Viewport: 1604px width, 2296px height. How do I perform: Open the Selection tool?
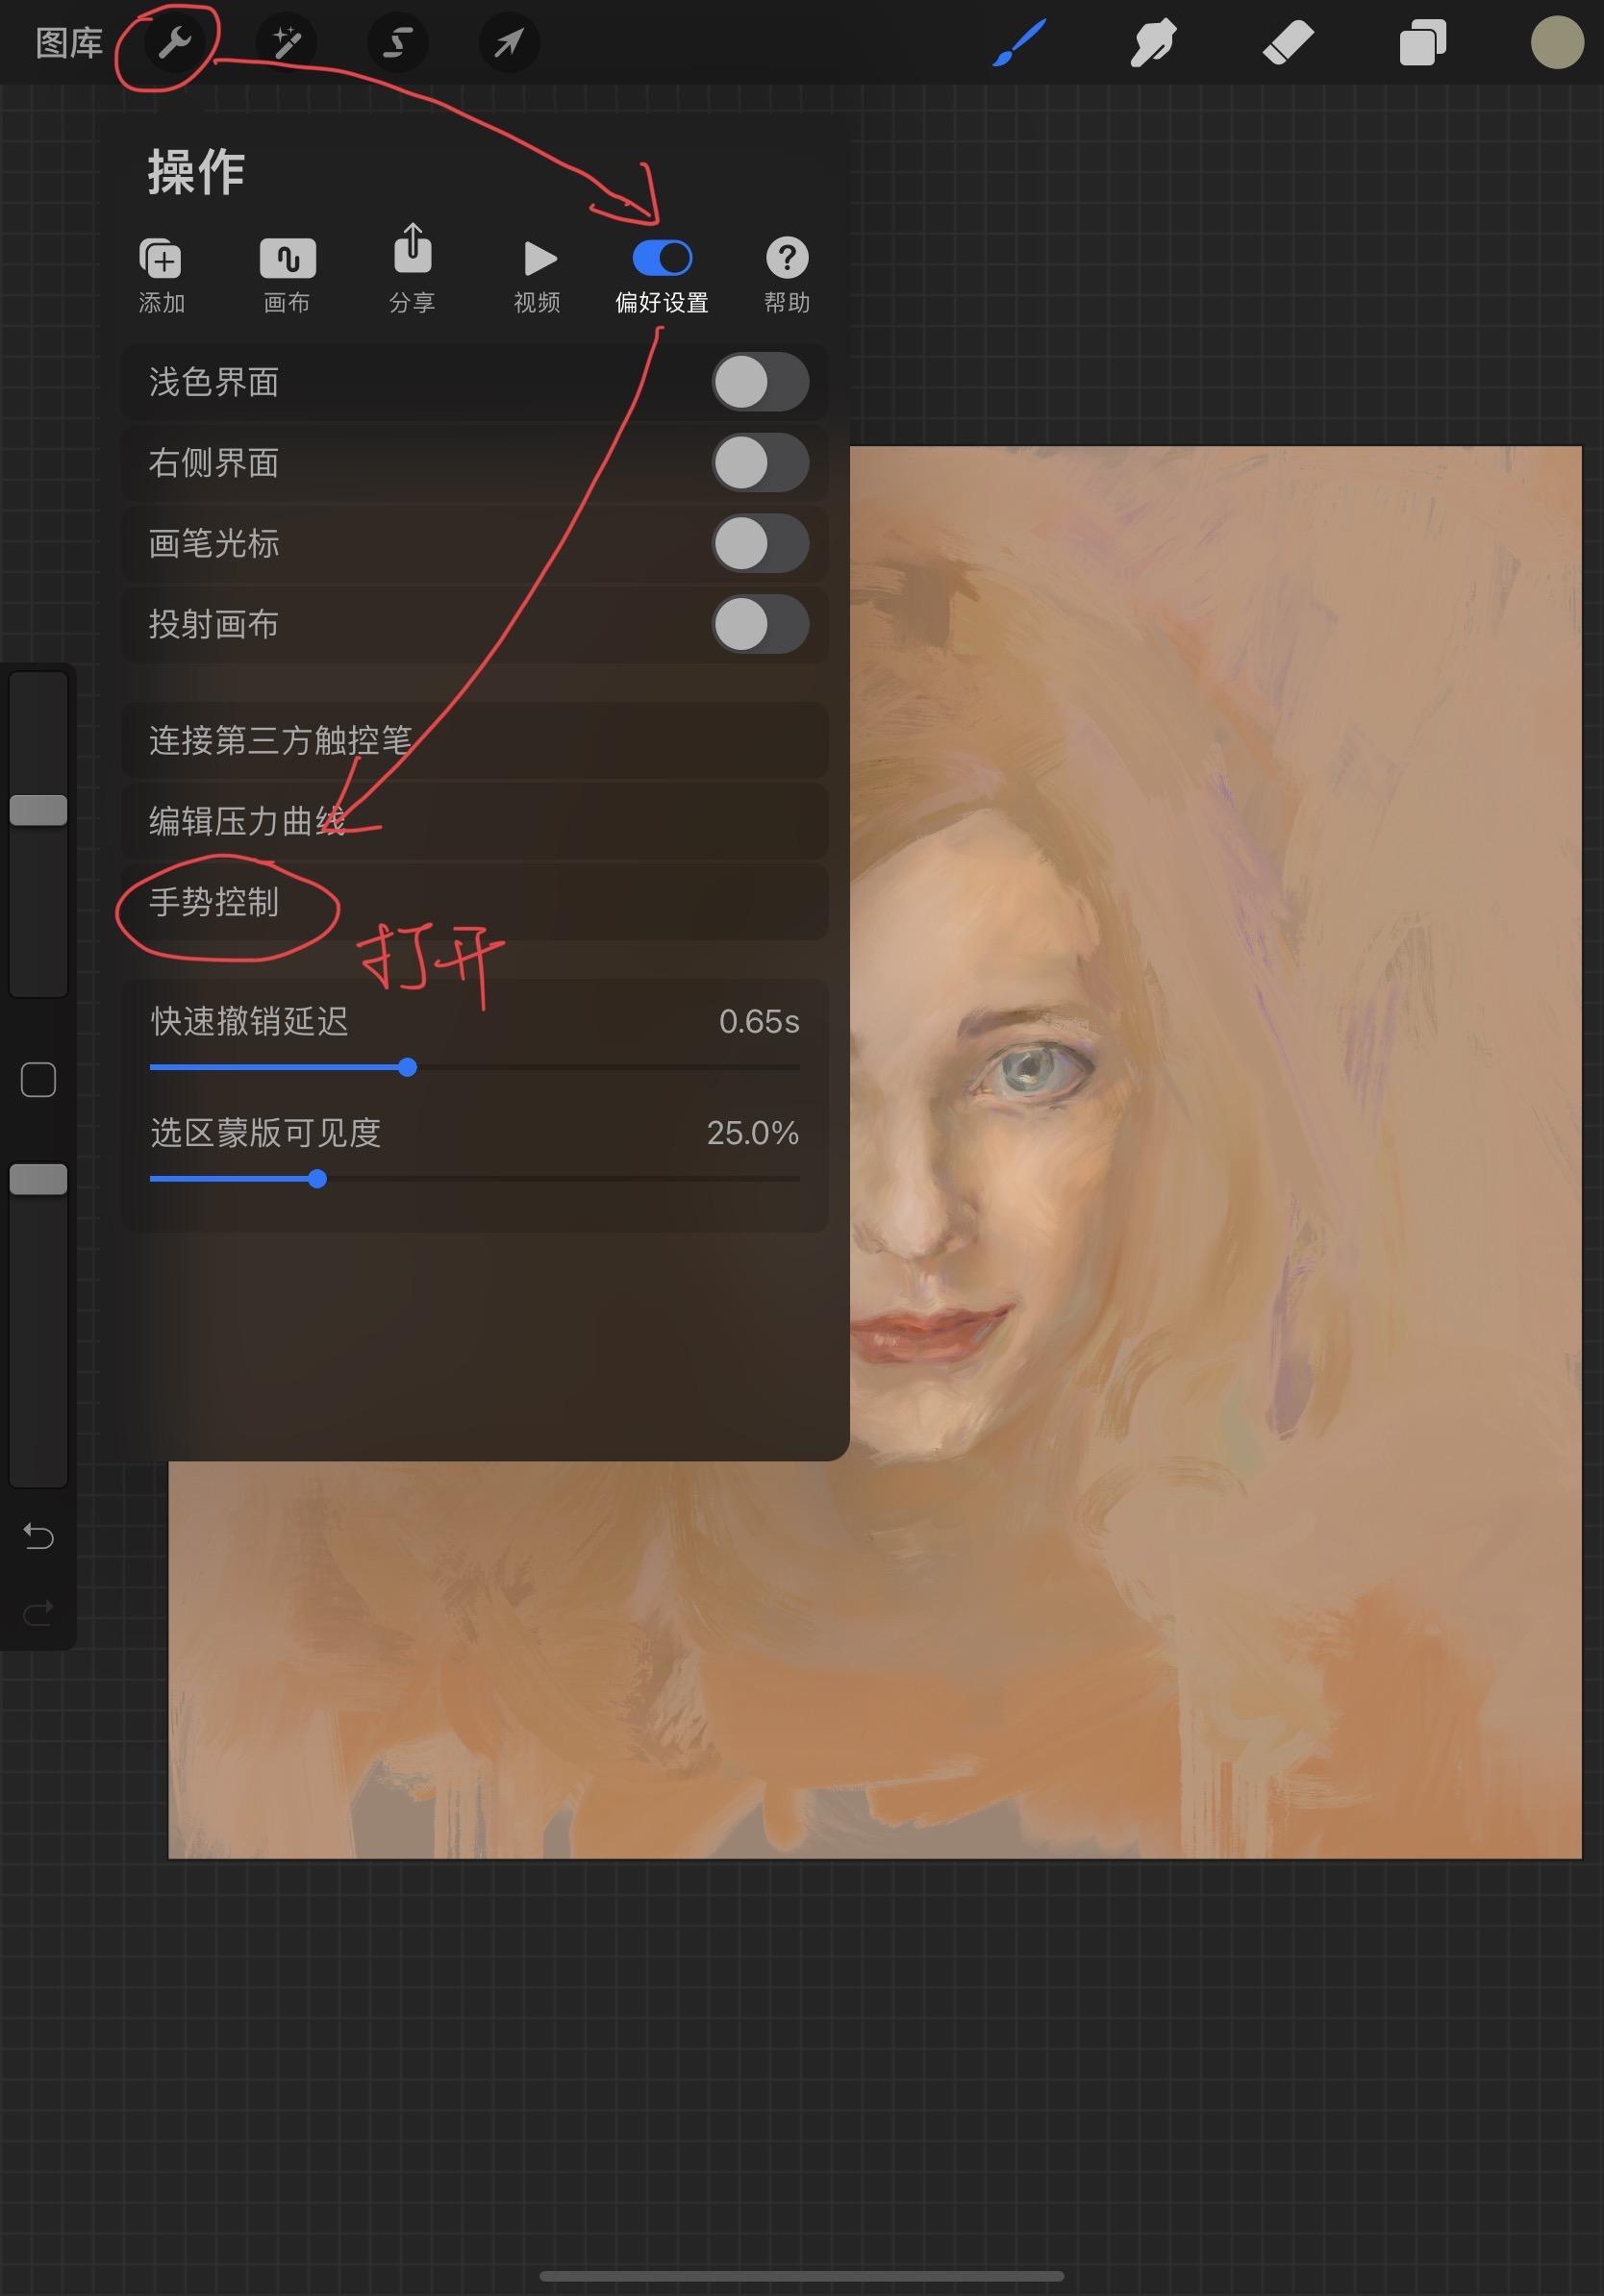click(x=397, y=42)
